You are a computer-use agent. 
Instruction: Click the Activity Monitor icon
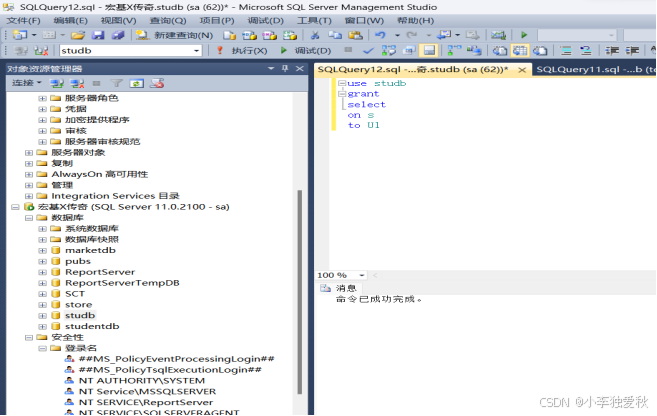tap(498, 35)
